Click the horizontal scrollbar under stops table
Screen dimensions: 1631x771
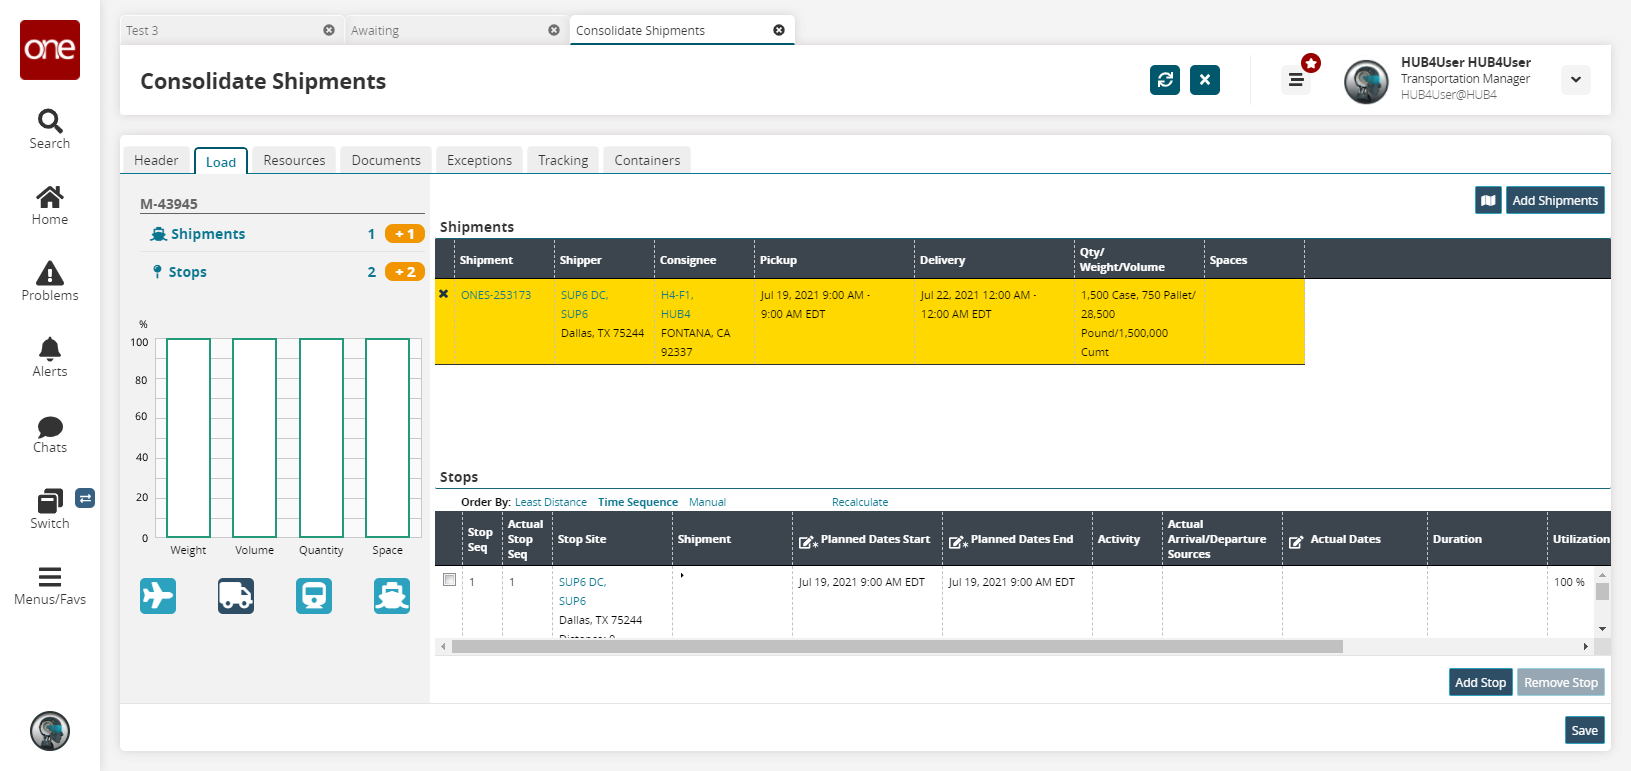(x=896, y=647)
